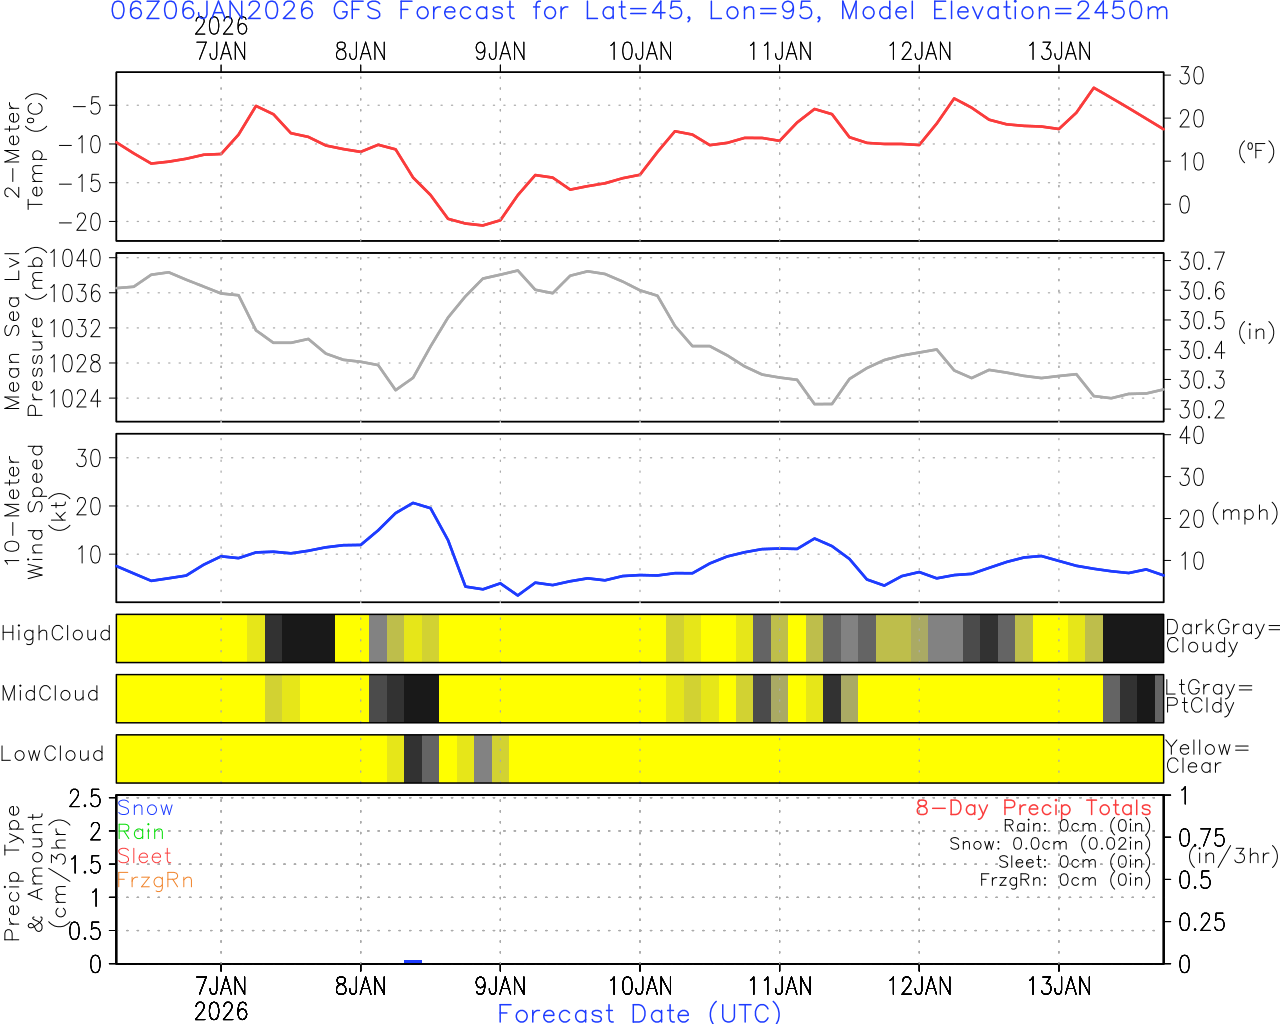
Task: Click the Forecast Date (UTC) axis label
Action: (x=639, y=1013)
